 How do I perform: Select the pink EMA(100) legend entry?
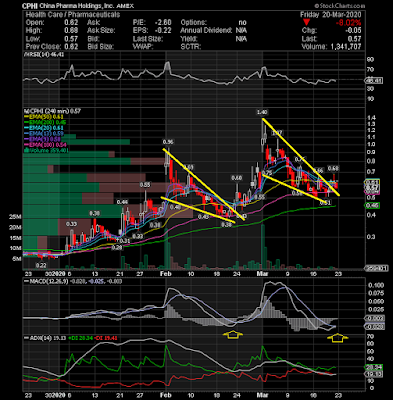tap(45, 145)
